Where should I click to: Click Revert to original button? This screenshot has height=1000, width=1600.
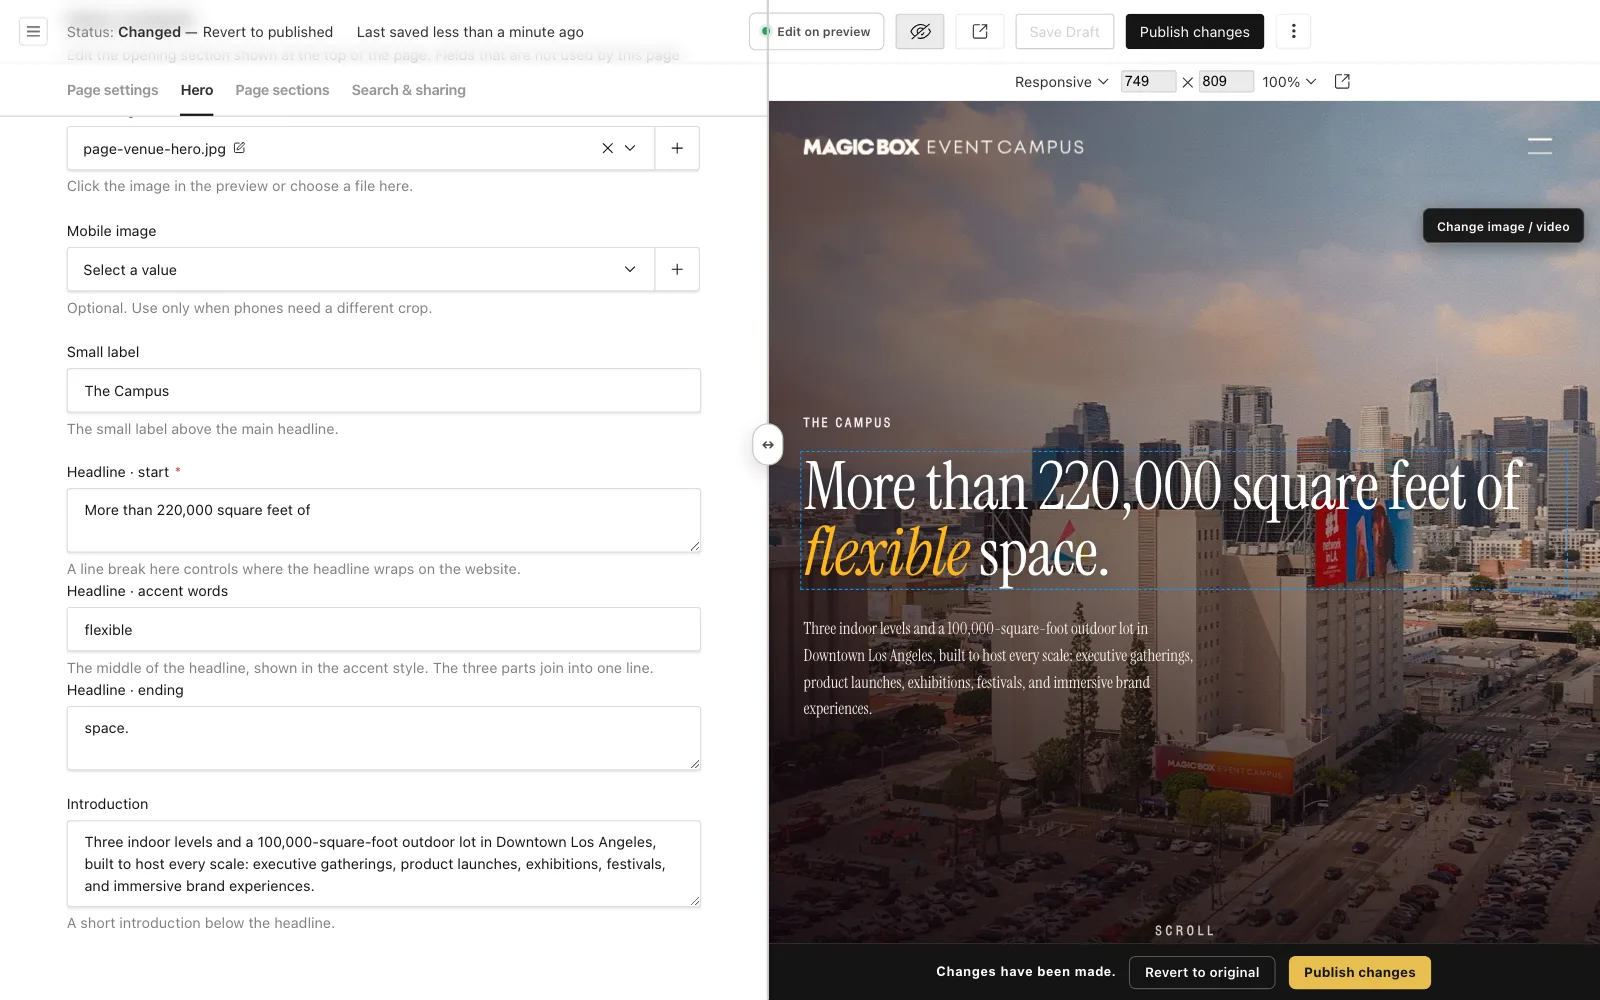coord(1202,972)
